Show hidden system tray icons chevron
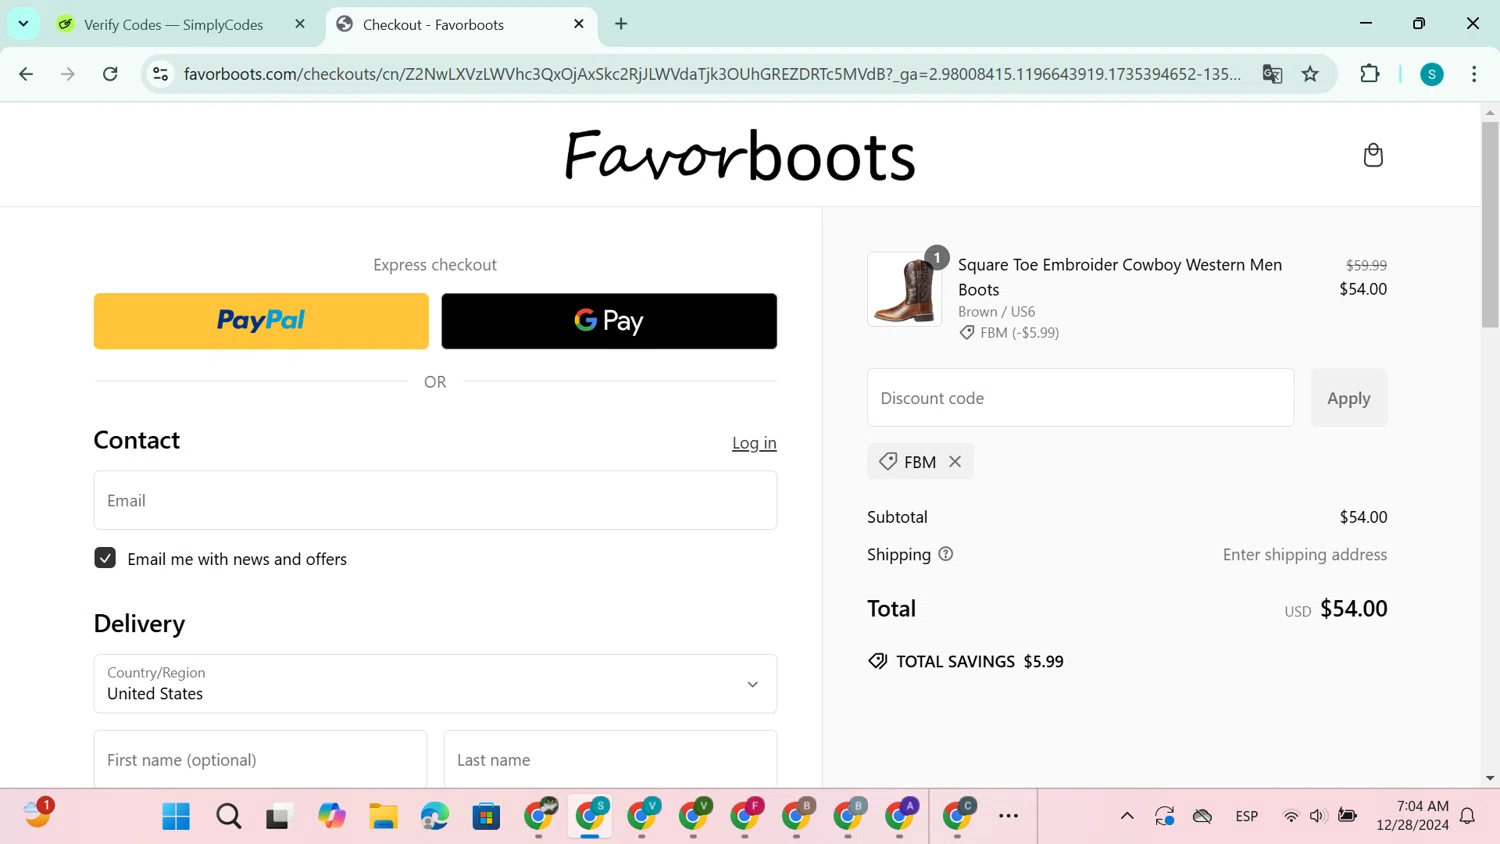Screen dimensions: 1500x844 (x=1127, y=816)
